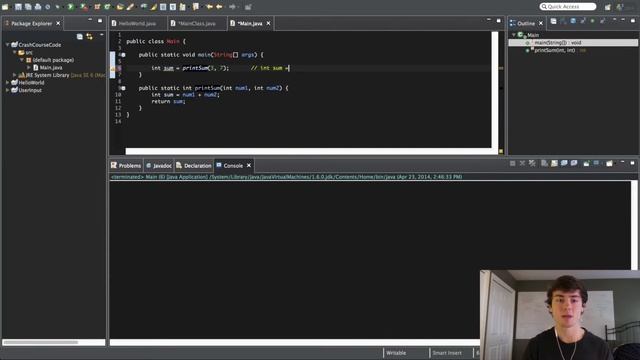The height and width of the screenshot is (360, 640).
Task: Expand the JRE System Library node
Action: click(x=15, y=75)
